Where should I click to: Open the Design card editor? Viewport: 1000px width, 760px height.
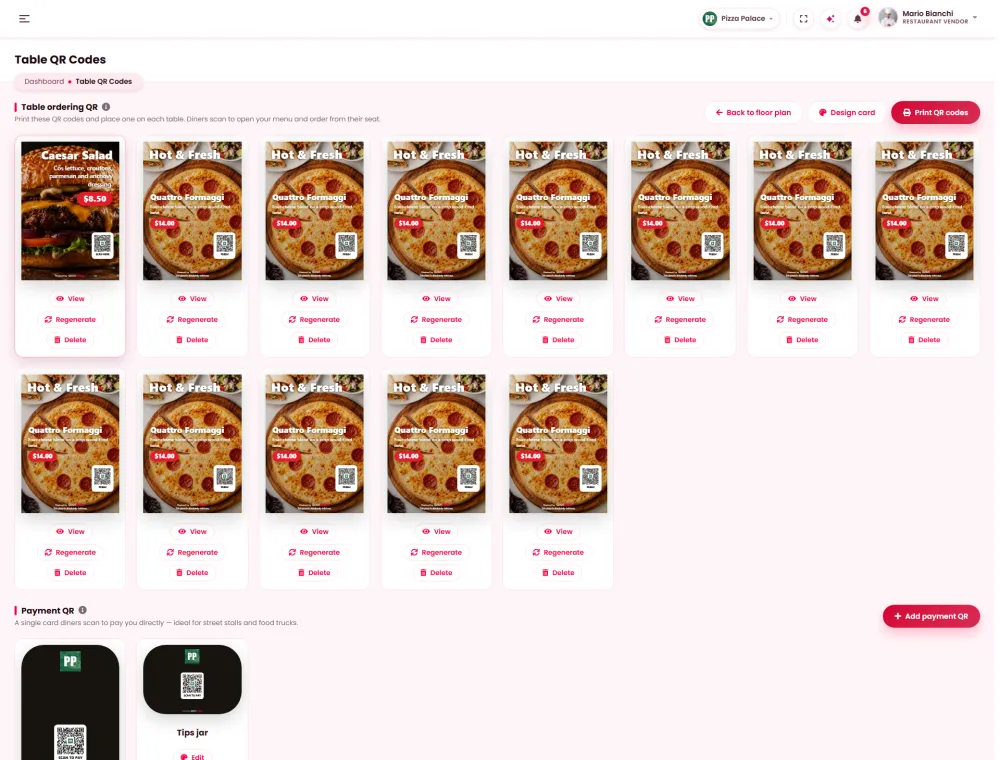[x=847, y=112]
